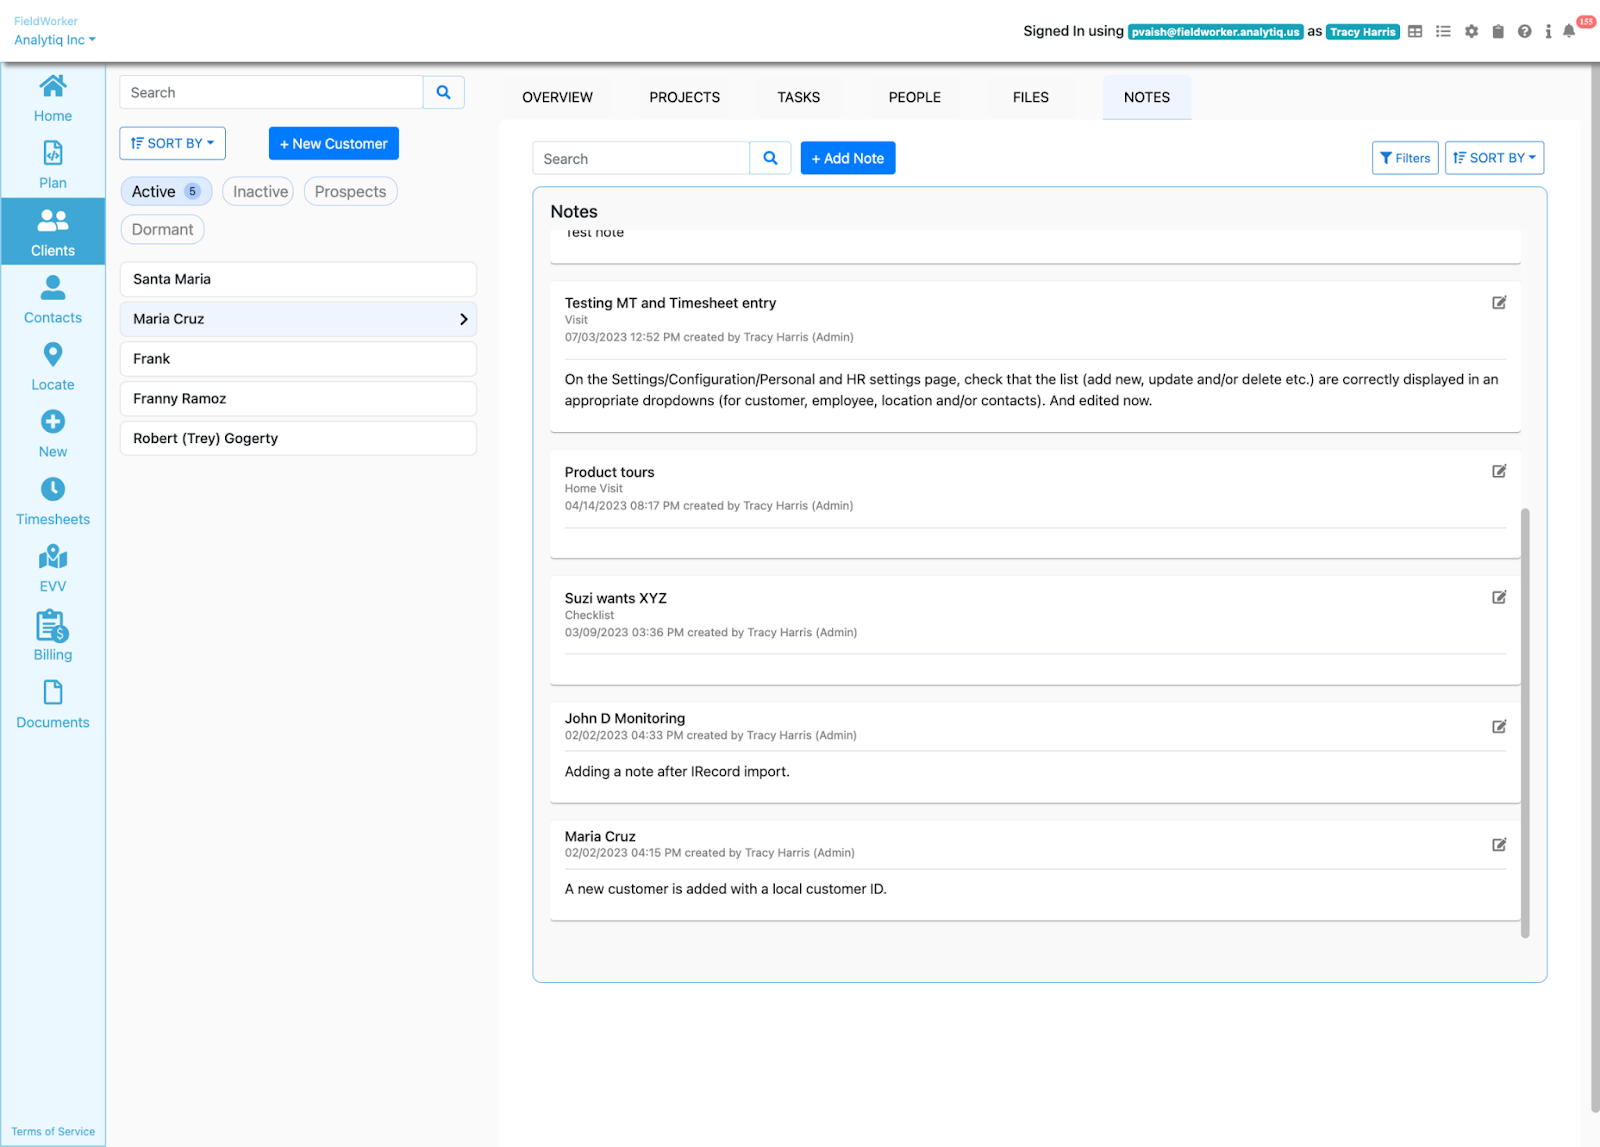The width and height of the screenshot is (1600, 1147).
Task: Switch to the TASKS tab
Action: [x=798, y=97]
